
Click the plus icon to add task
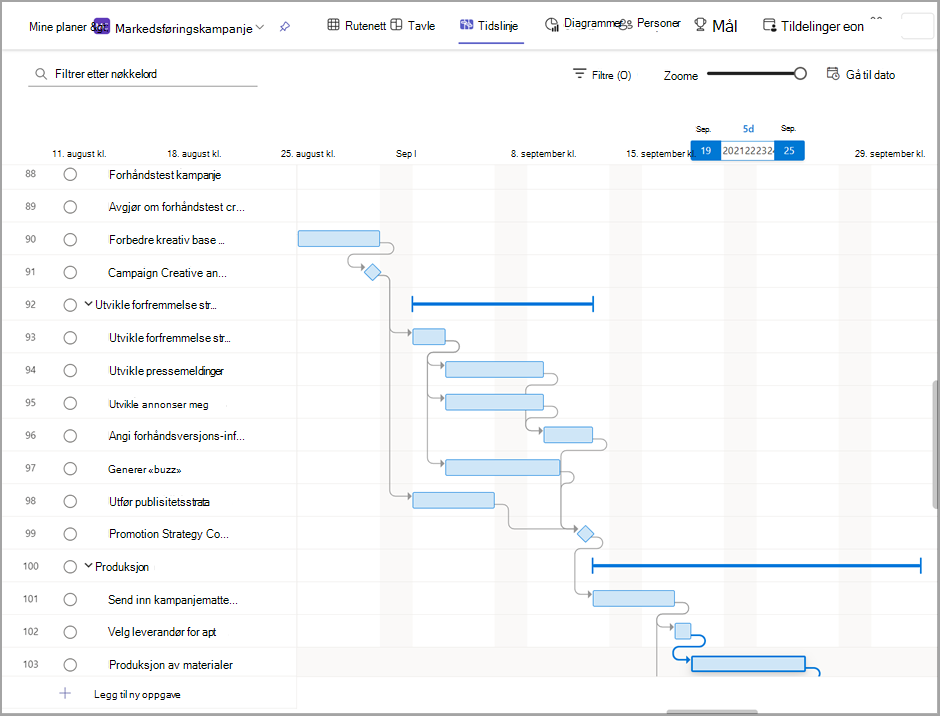65,693
